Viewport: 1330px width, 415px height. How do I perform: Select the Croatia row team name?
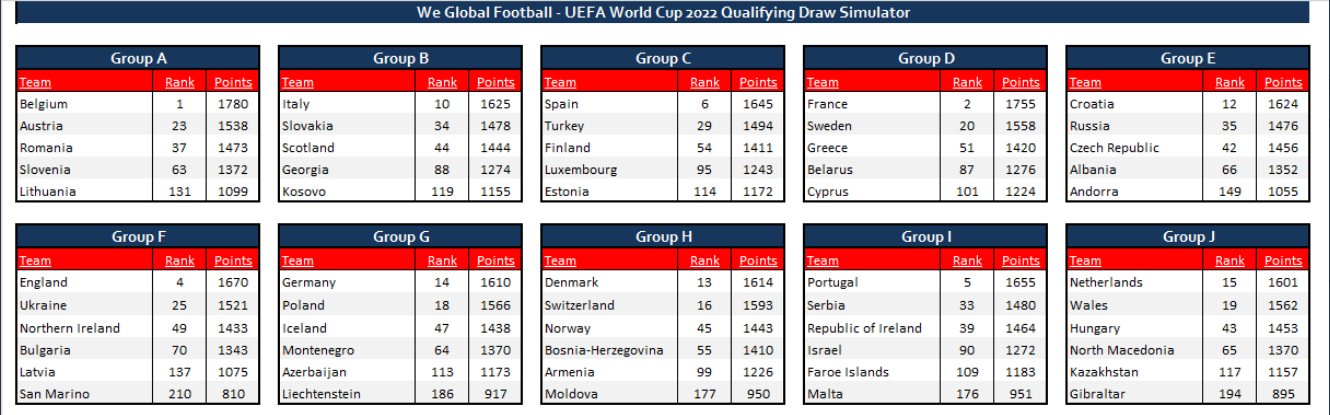tap(1092, 104)
